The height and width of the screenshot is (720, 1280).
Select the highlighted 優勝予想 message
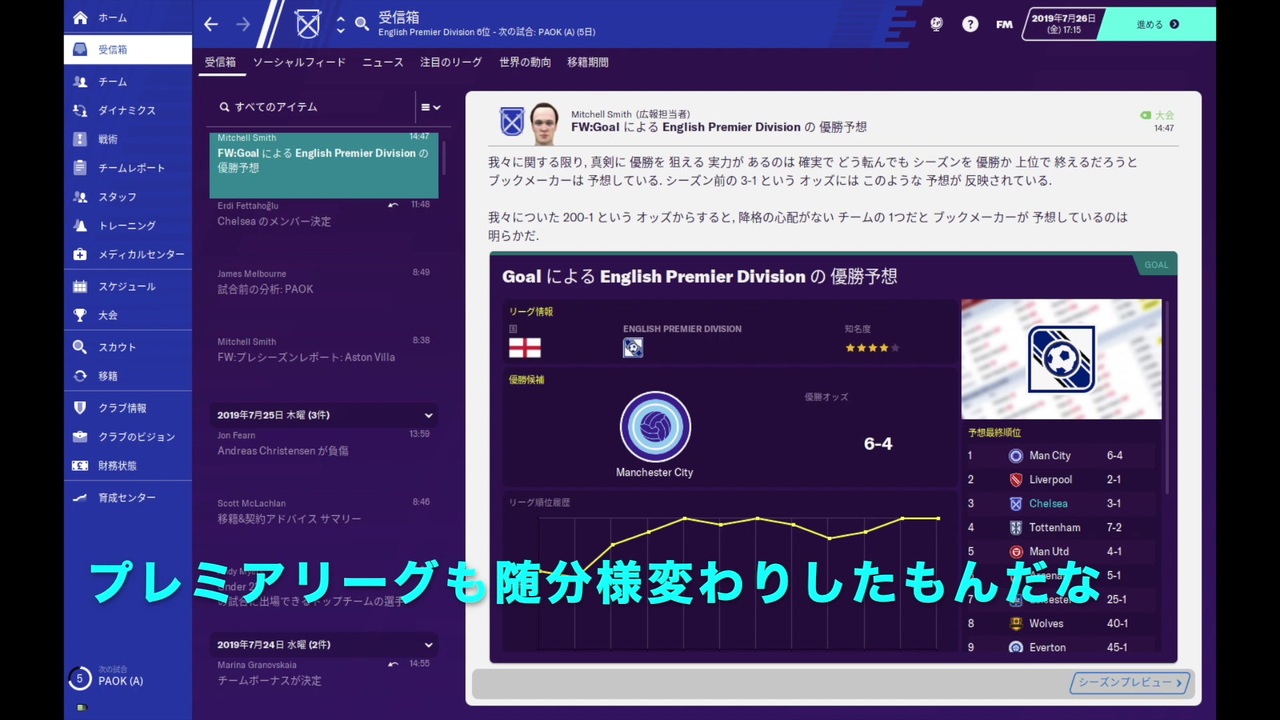pos(323,164)
